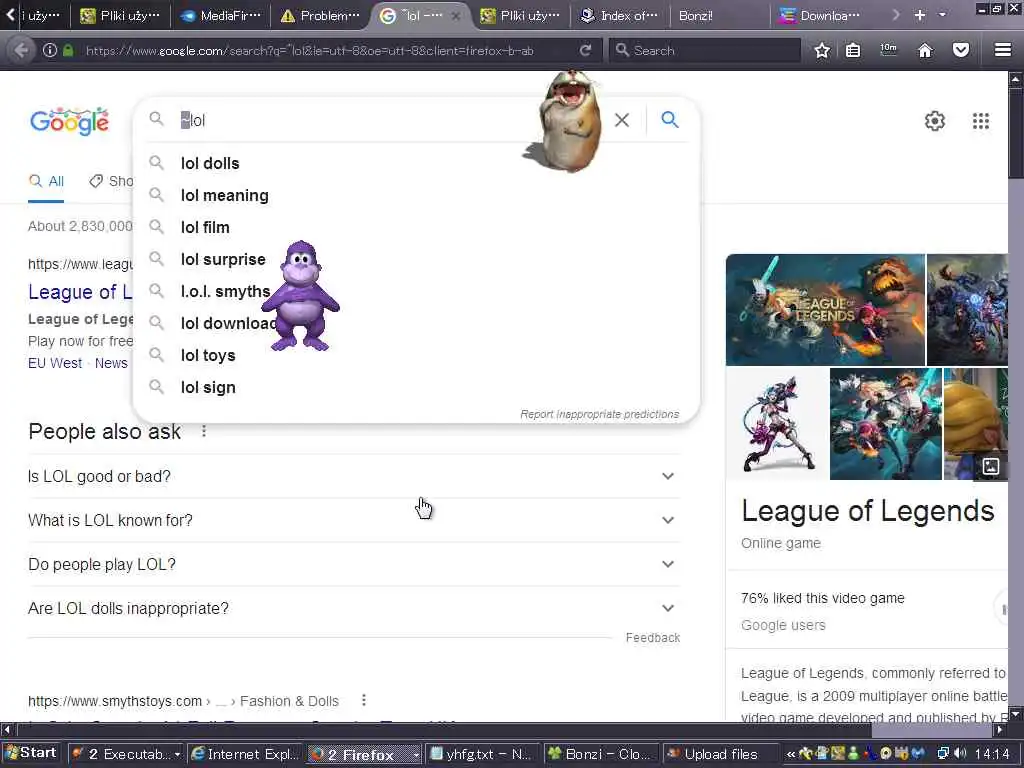The image size is (1024, 768).
Task: Open more images icon on League panel
Action: tap(991, 466)
